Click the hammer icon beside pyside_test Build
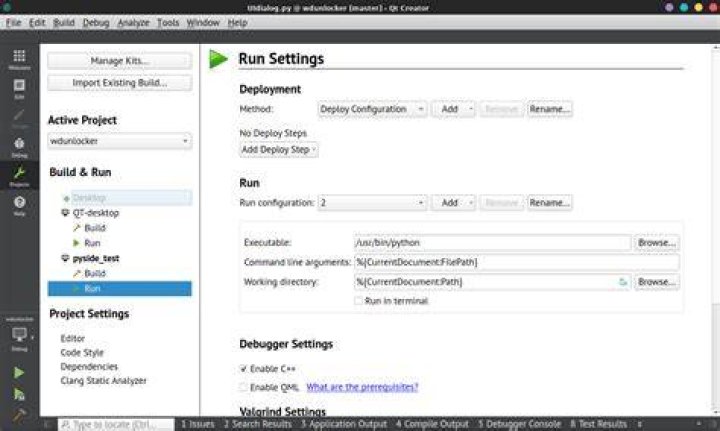The width and height of the screenshot is (720, 431). [x=77, y=274]
